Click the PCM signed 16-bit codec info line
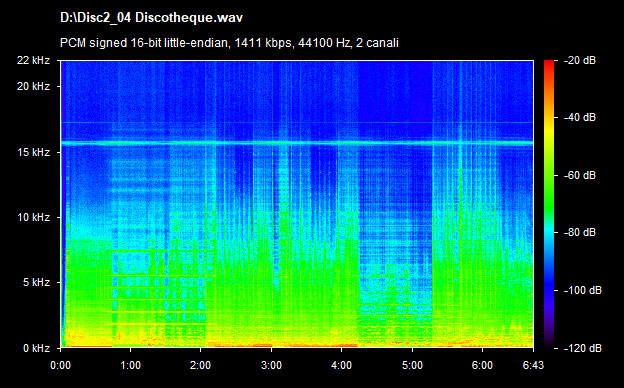The image size is (624, 388). (x=229, y=43)
